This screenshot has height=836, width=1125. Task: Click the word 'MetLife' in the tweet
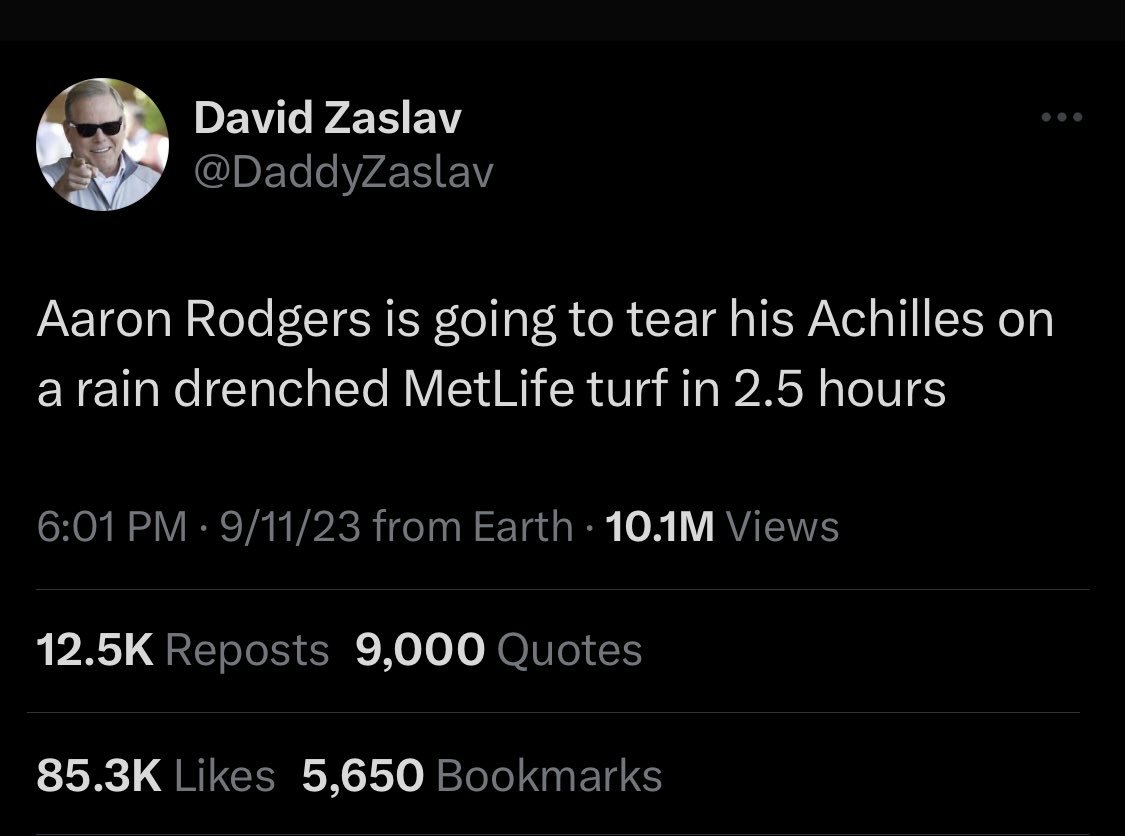tap(492, 390)
